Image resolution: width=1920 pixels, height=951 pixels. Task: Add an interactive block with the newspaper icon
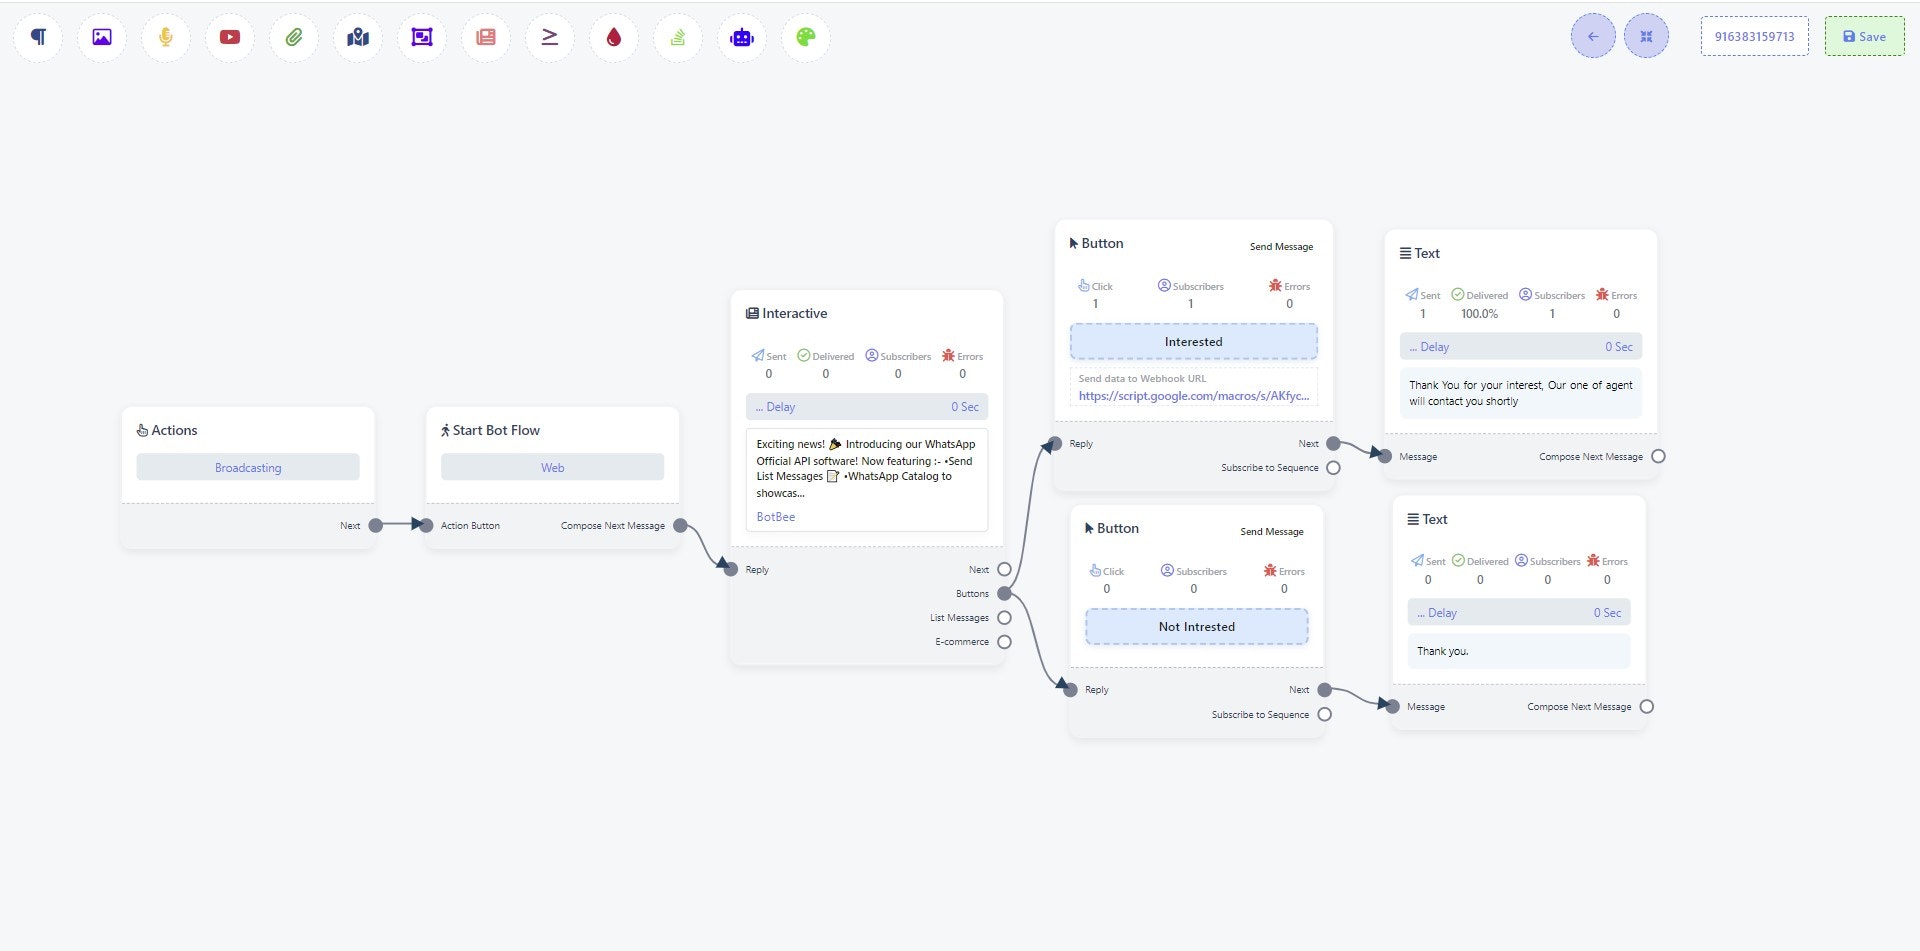(486, 37)
